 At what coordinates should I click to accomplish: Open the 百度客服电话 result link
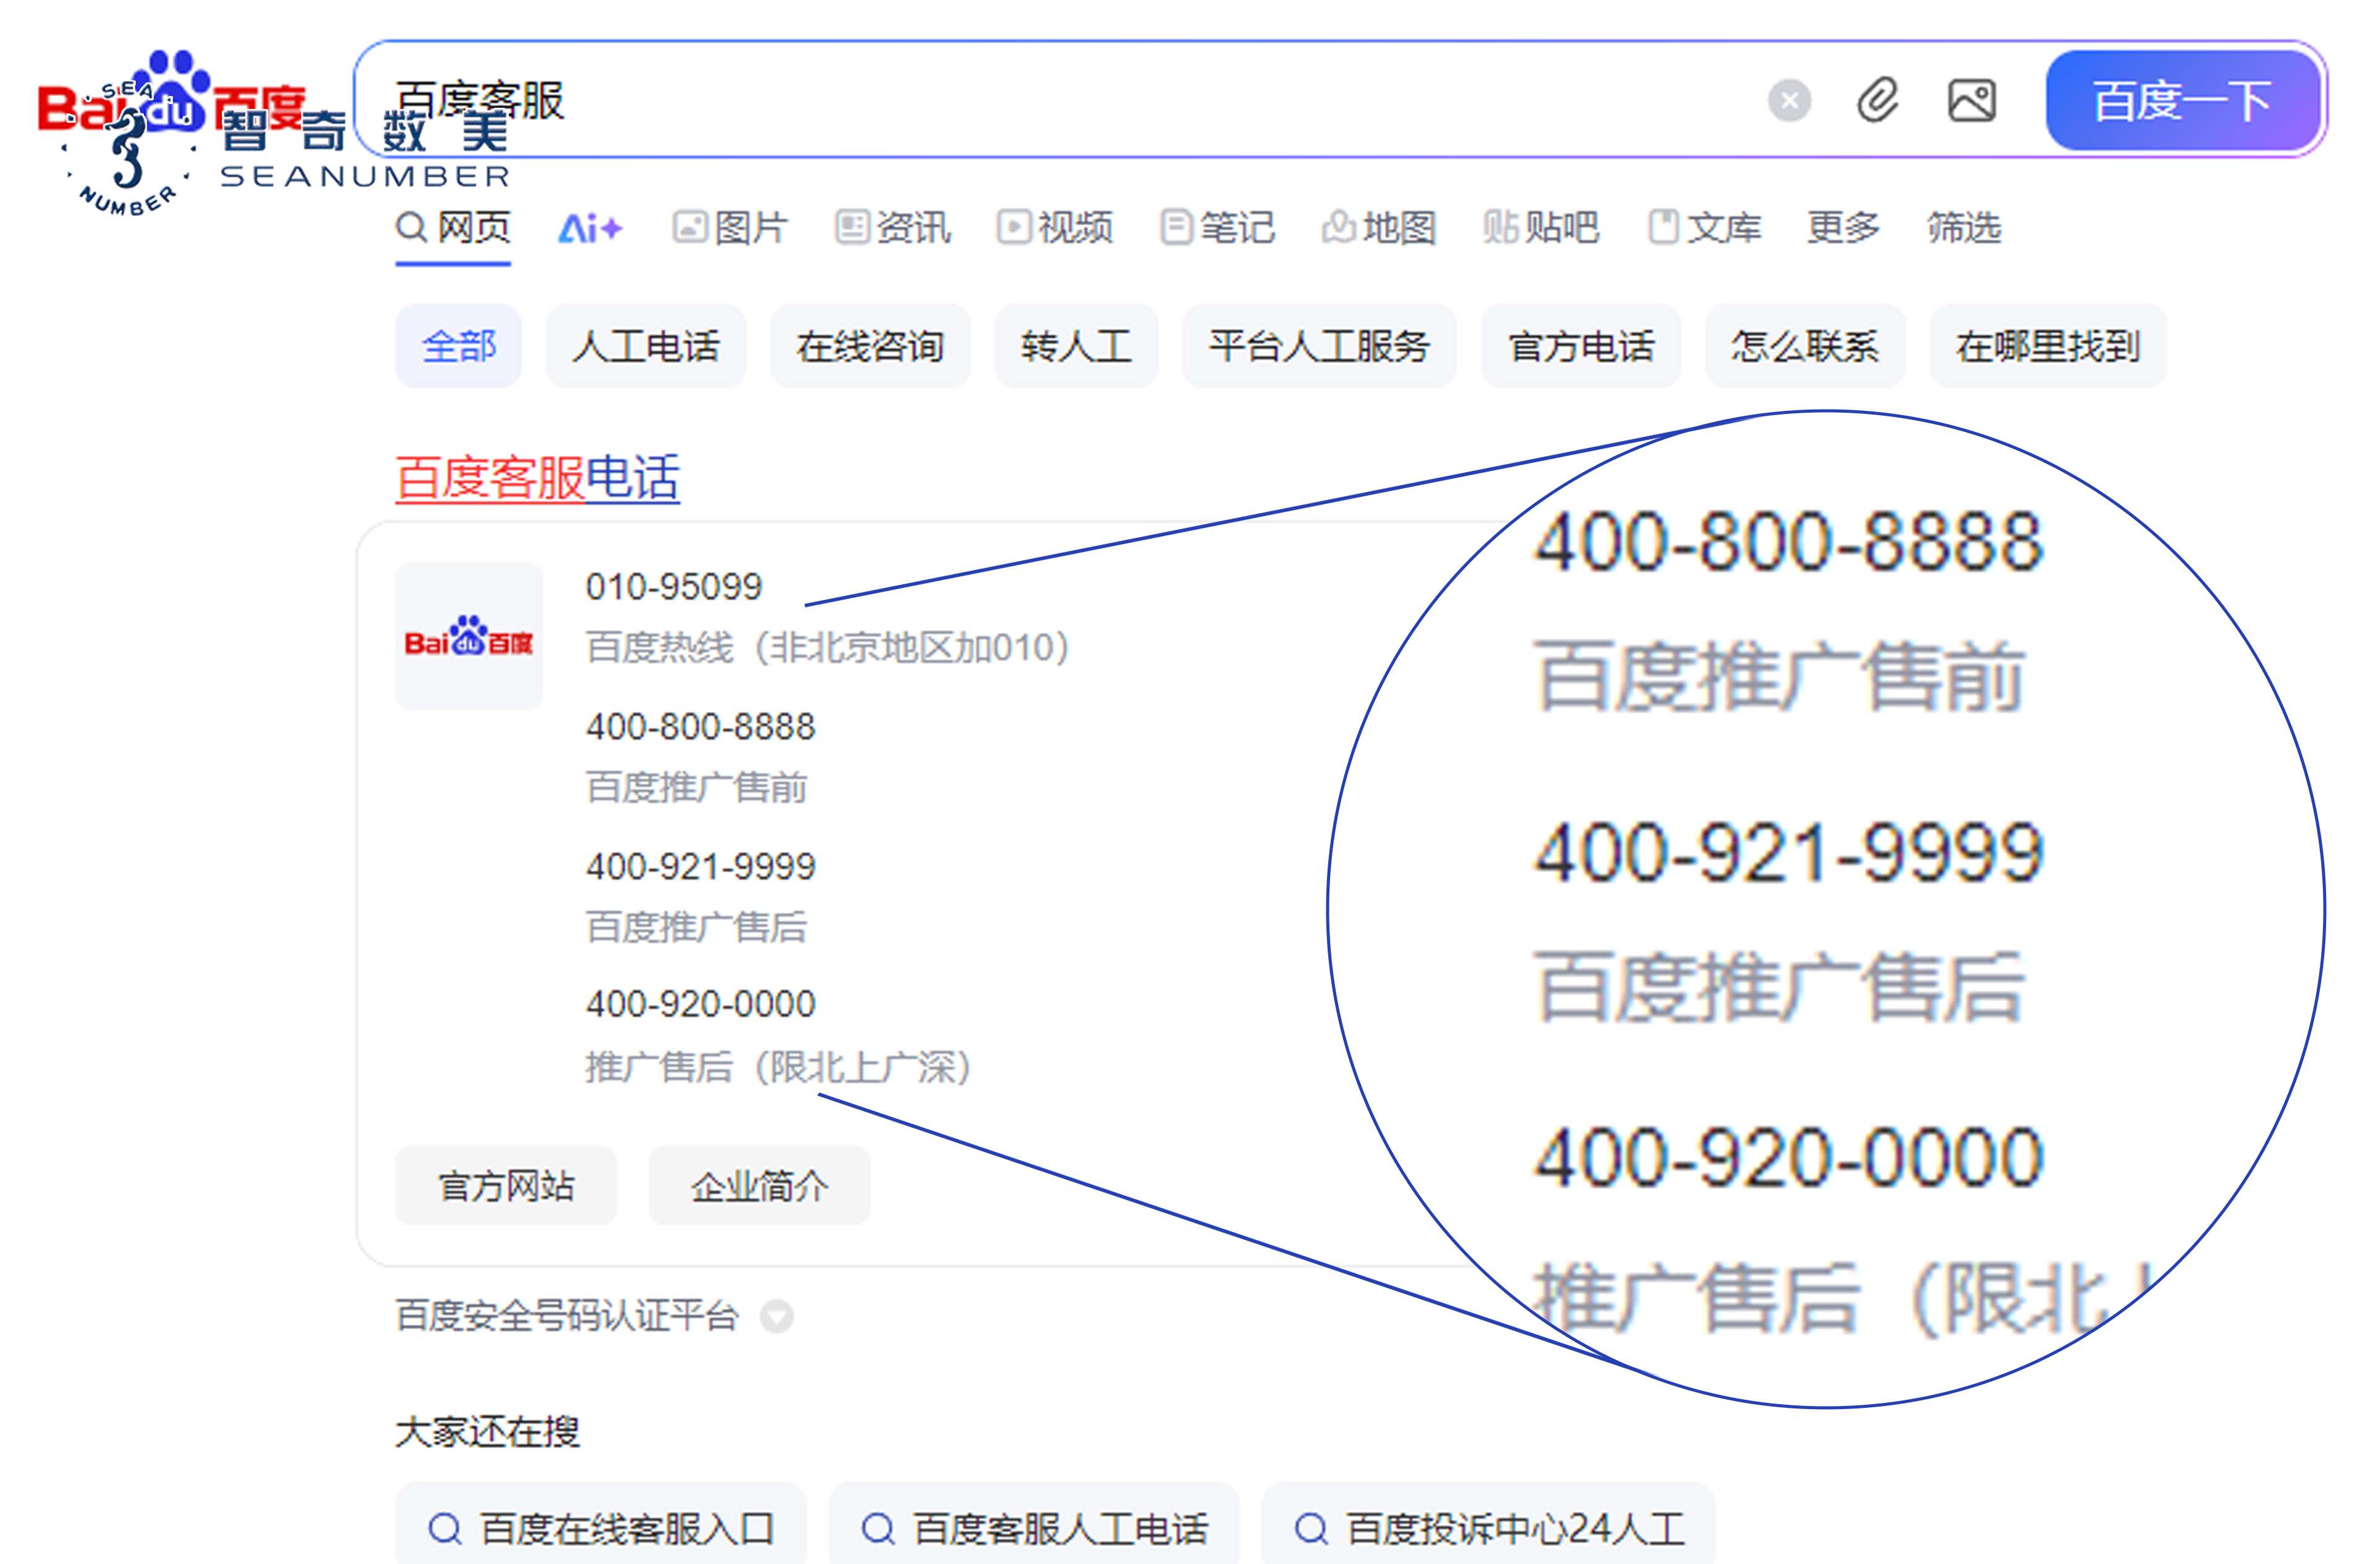point(538,477)
